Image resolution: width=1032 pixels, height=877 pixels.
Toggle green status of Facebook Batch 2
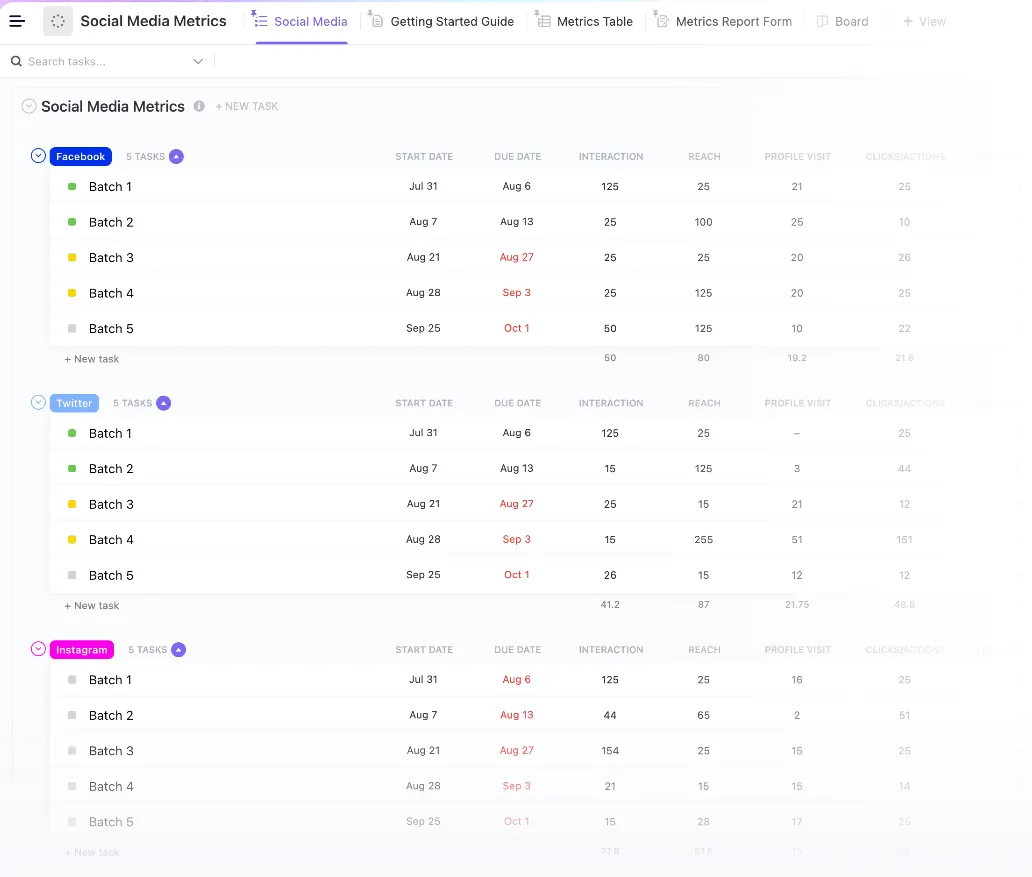click(x=72, y=222)
